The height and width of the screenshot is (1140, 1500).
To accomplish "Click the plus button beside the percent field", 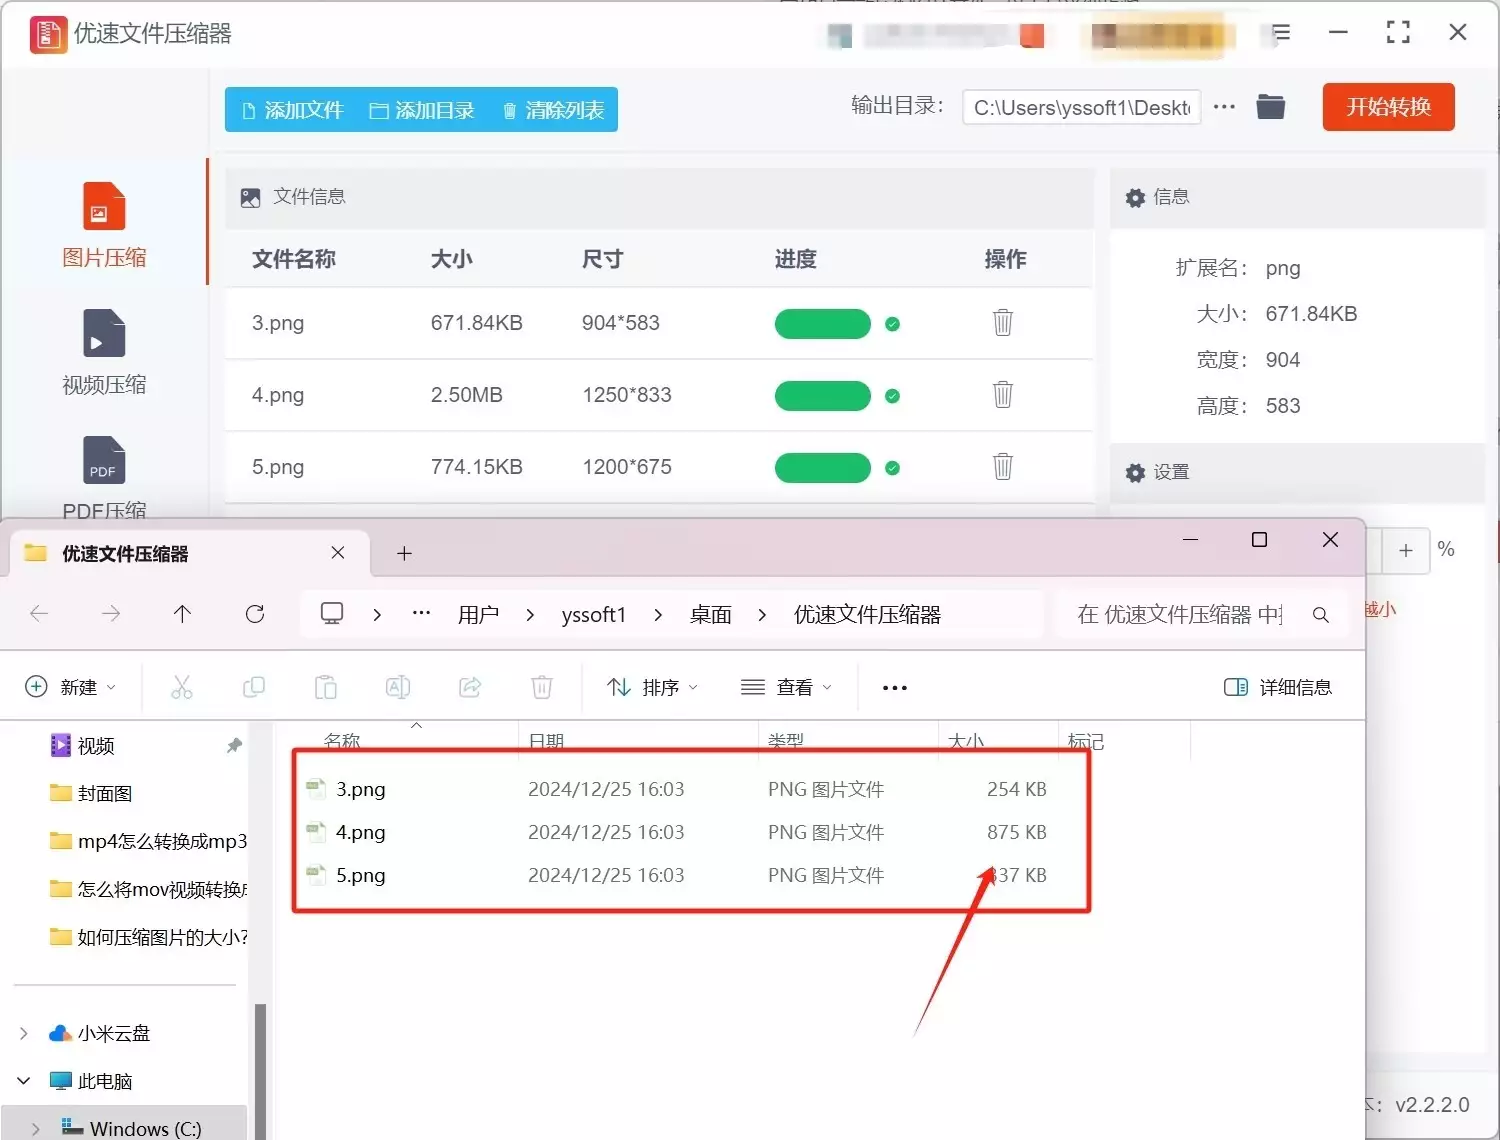I will pyautogui.click(x=1405, y=550).
